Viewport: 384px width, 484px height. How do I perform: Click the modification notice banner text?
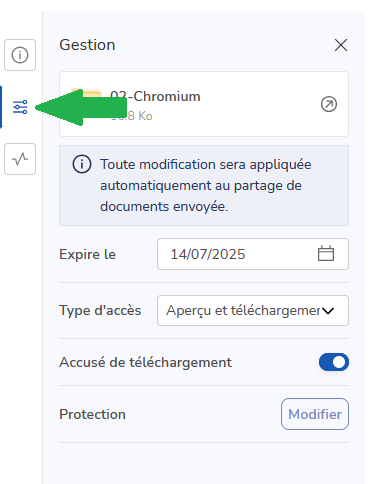point(206,185)
